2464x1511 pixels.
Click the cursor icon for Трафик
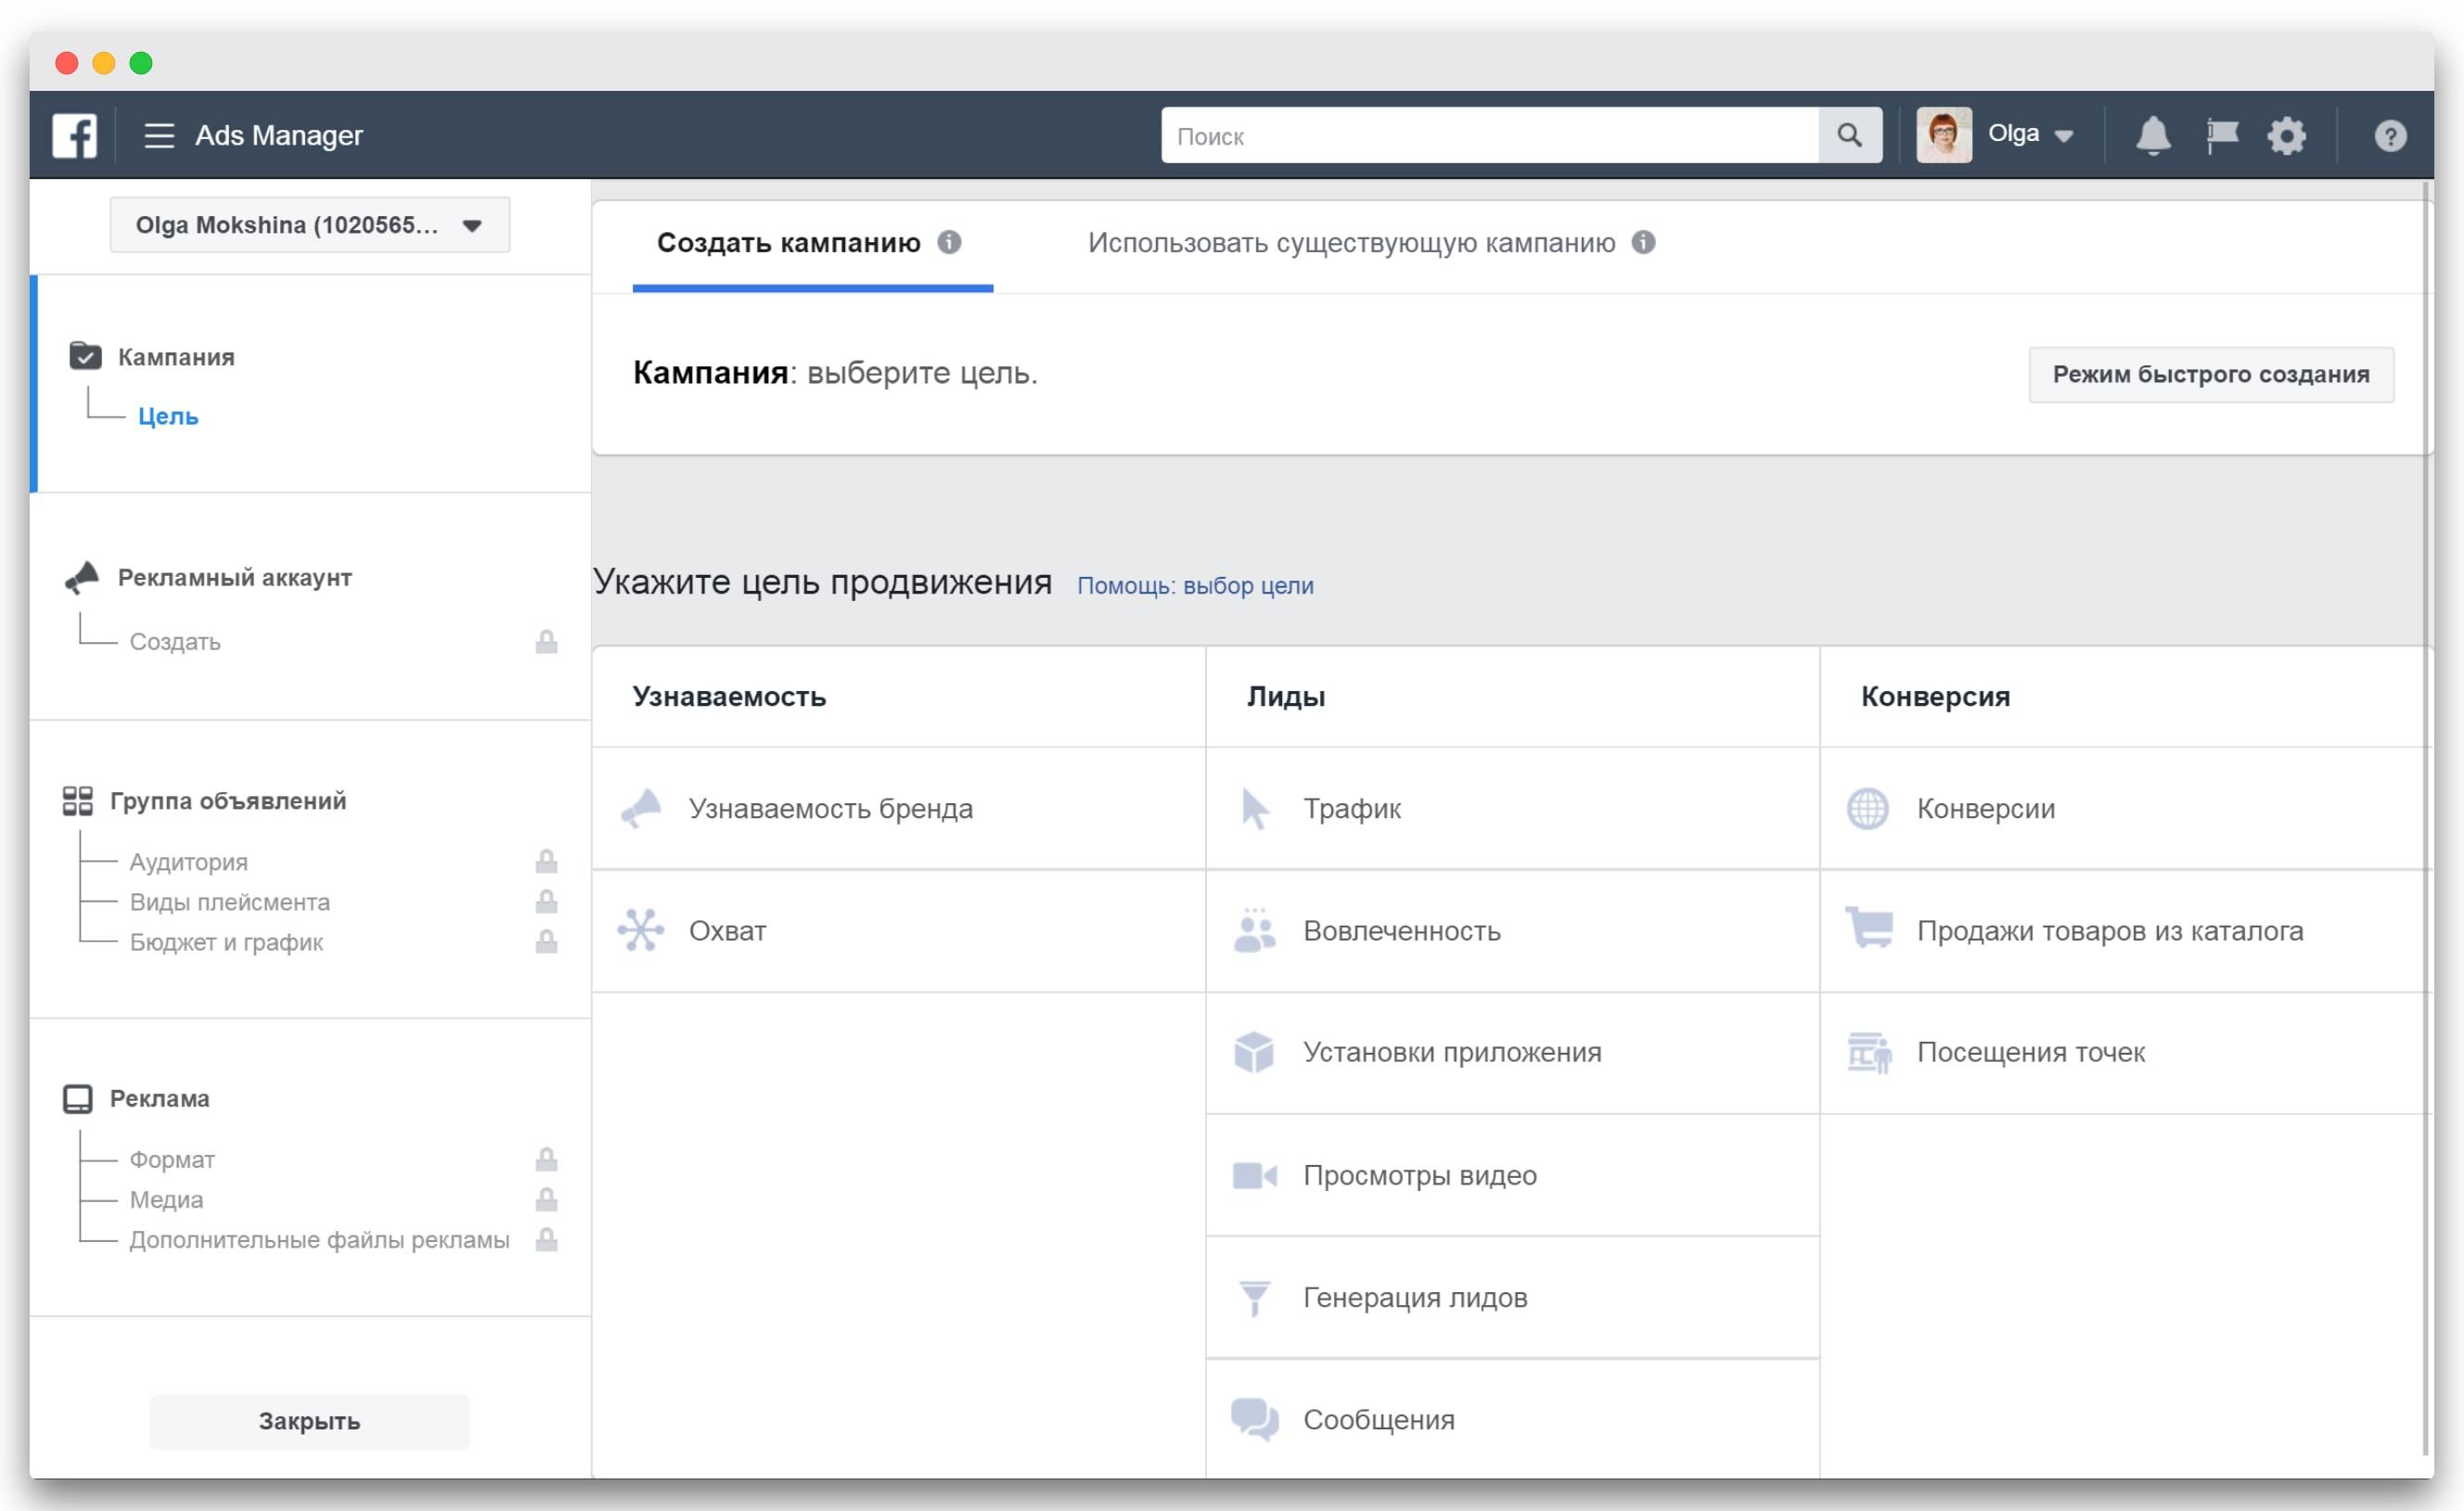click(1255, 809)
